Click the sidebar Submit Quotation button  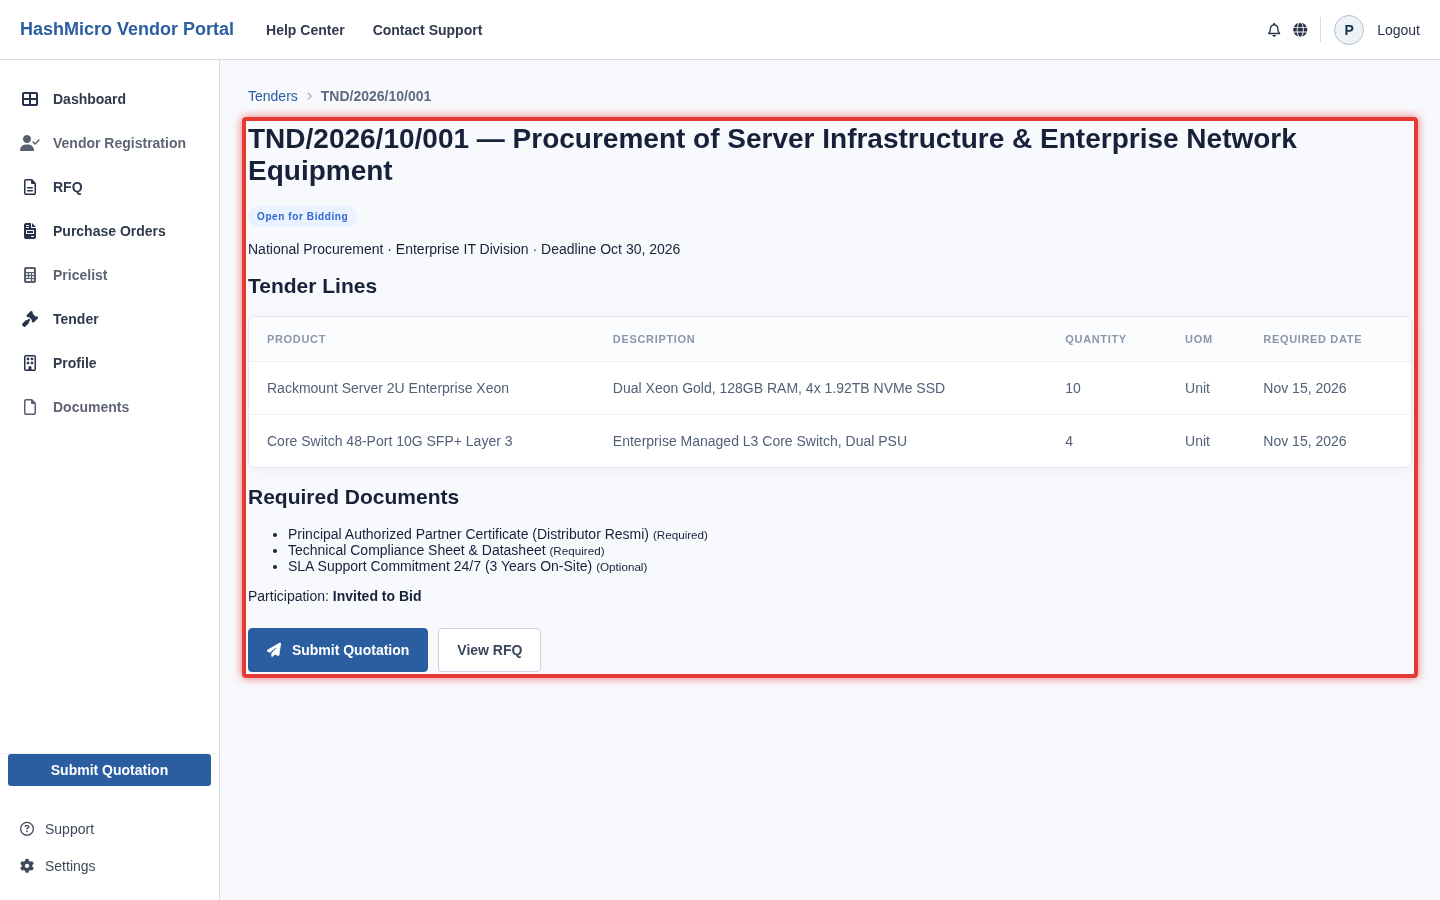pos(109,770)
